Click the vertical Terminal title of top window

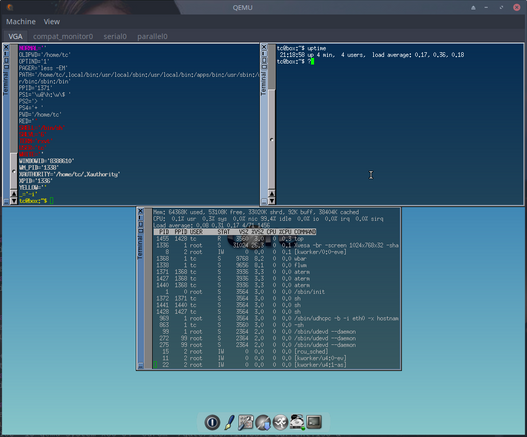pyautogui.click(x=140, y=247)
